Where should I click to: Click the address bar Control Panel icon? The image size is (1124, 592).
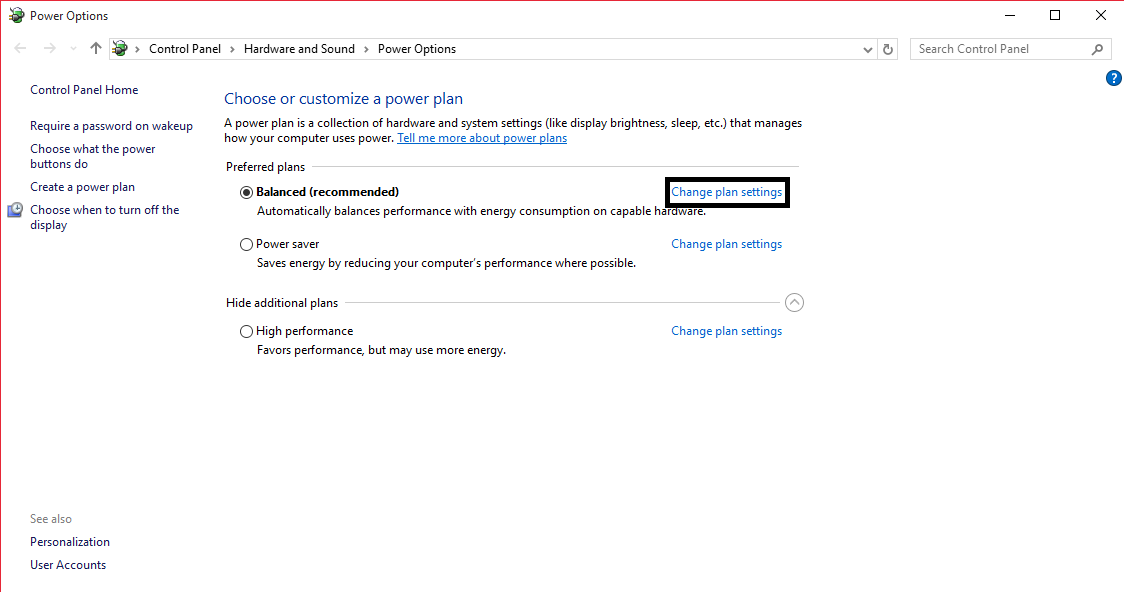(120, 49)
